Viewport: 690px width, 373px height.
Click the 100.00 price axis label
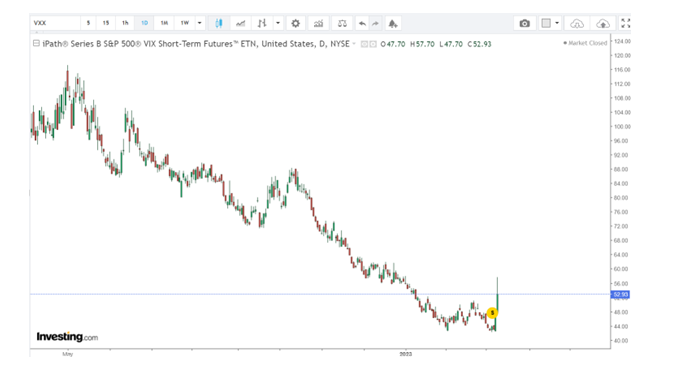(622, 127)
